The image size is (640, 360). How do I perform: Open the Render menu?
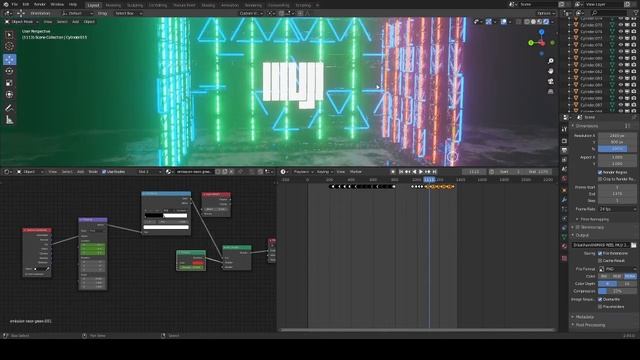coord(40,4)
